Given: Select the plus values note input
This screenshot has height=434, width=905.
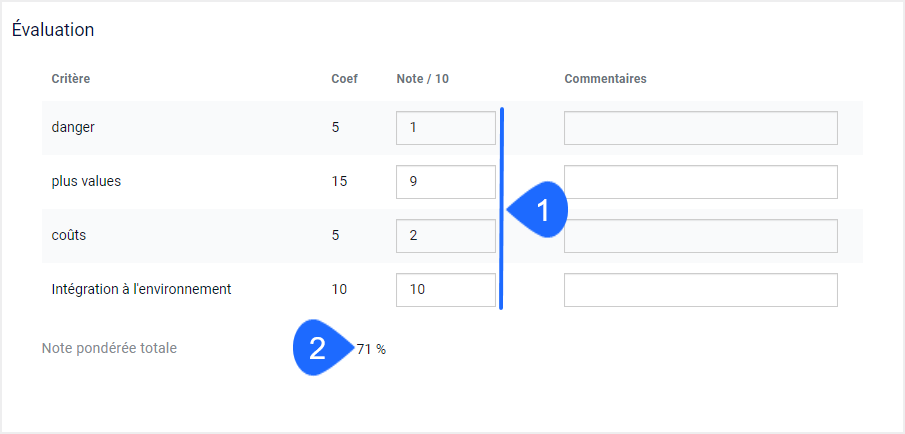Looking at the screenshot, I should tap(446, 182).
